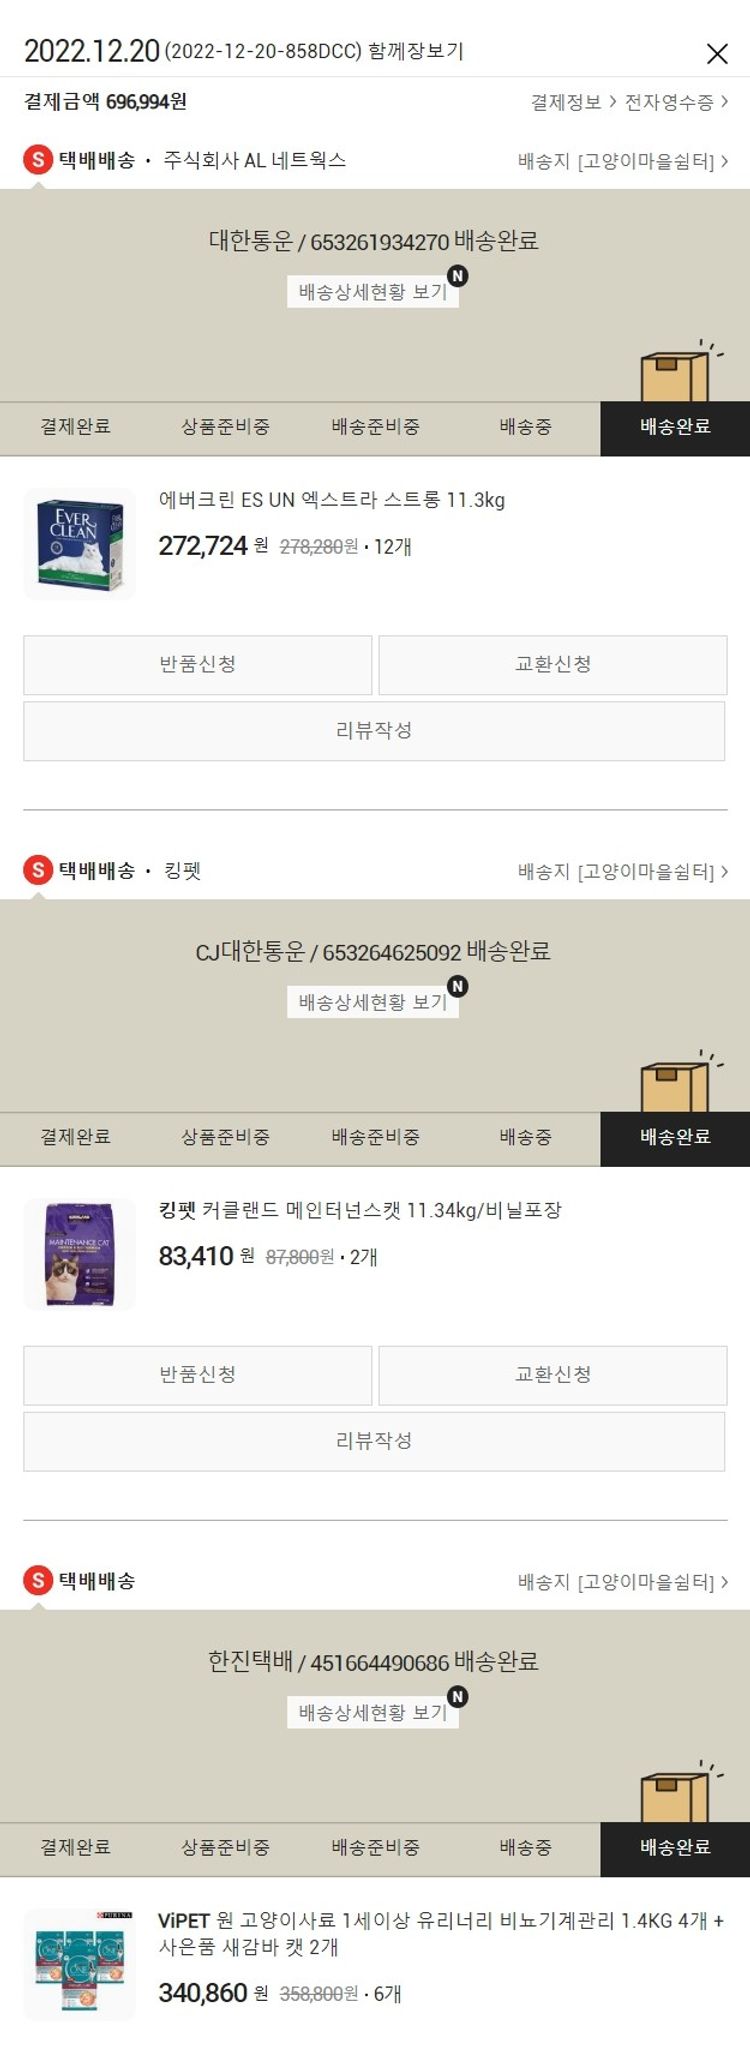The height and width of the screenshot is (2045, 750).
Task: Close the order detail page with X
Action: click(717, 53)
